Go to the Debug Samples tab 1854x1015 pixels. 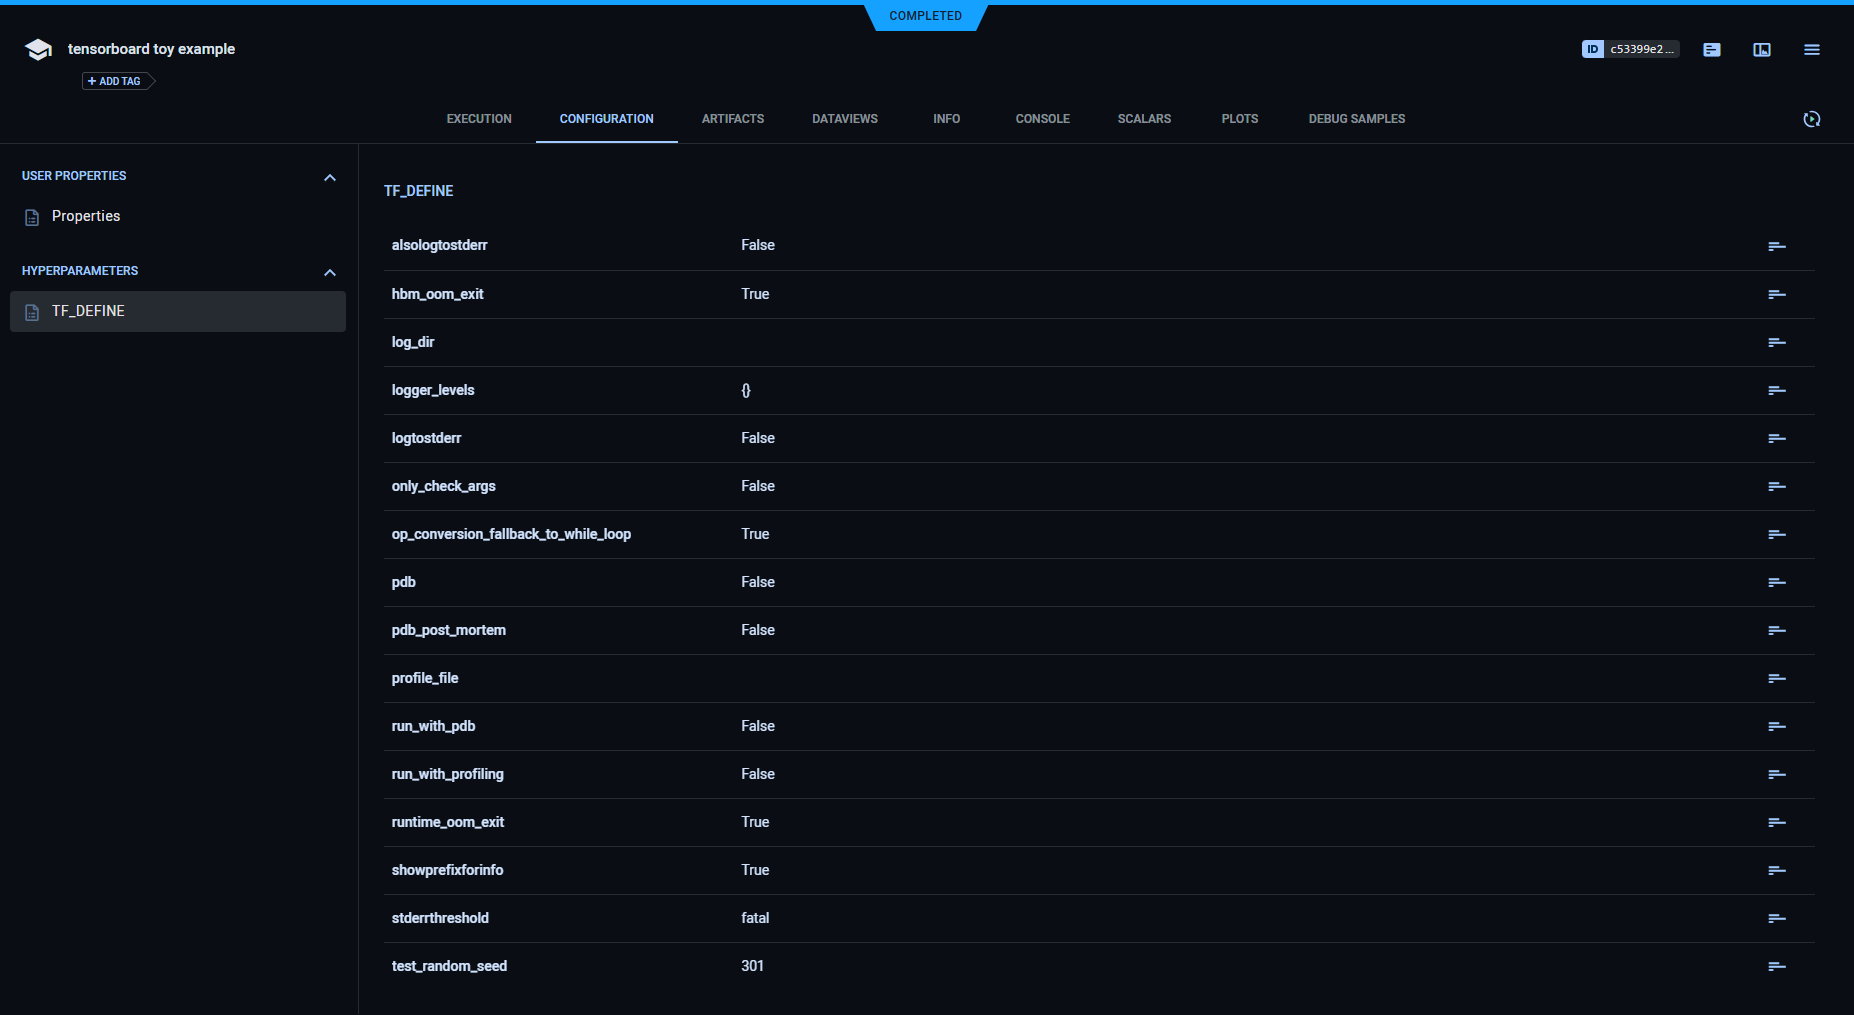pos(1356,119)
